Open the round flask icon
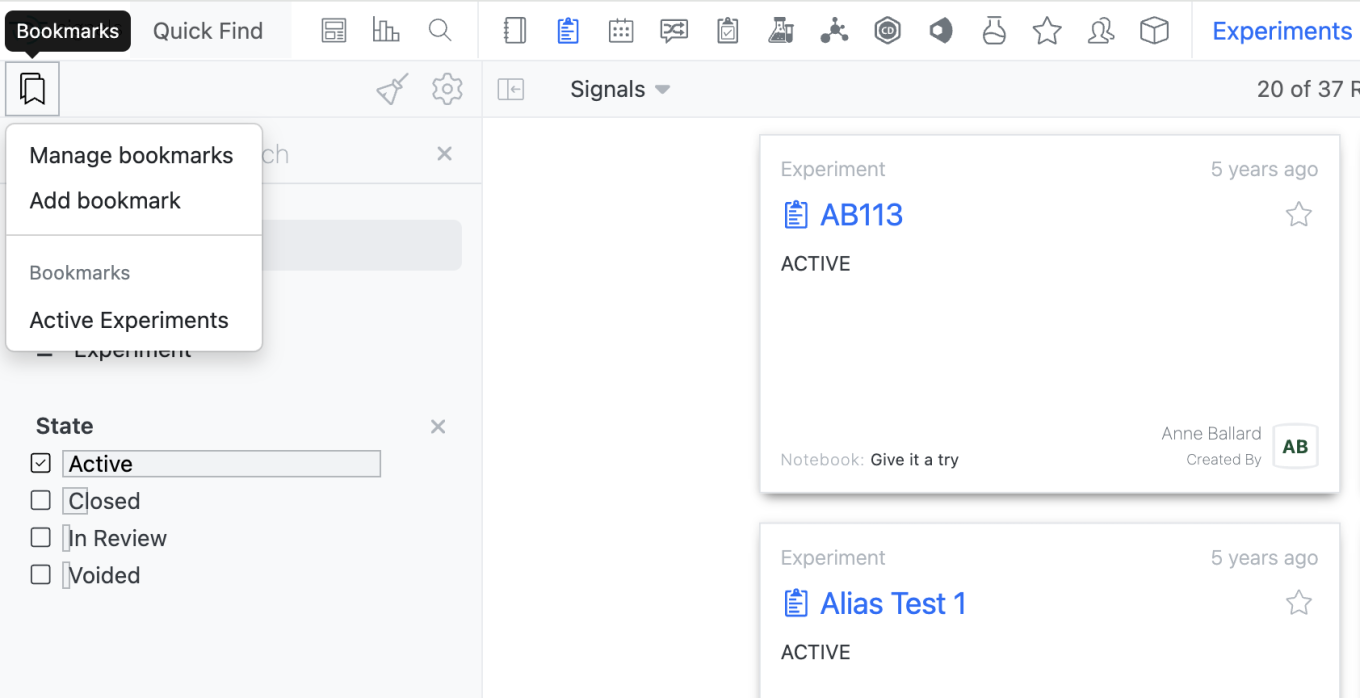1360x698 pixels. pyautogui.click(x=994, y=31)
